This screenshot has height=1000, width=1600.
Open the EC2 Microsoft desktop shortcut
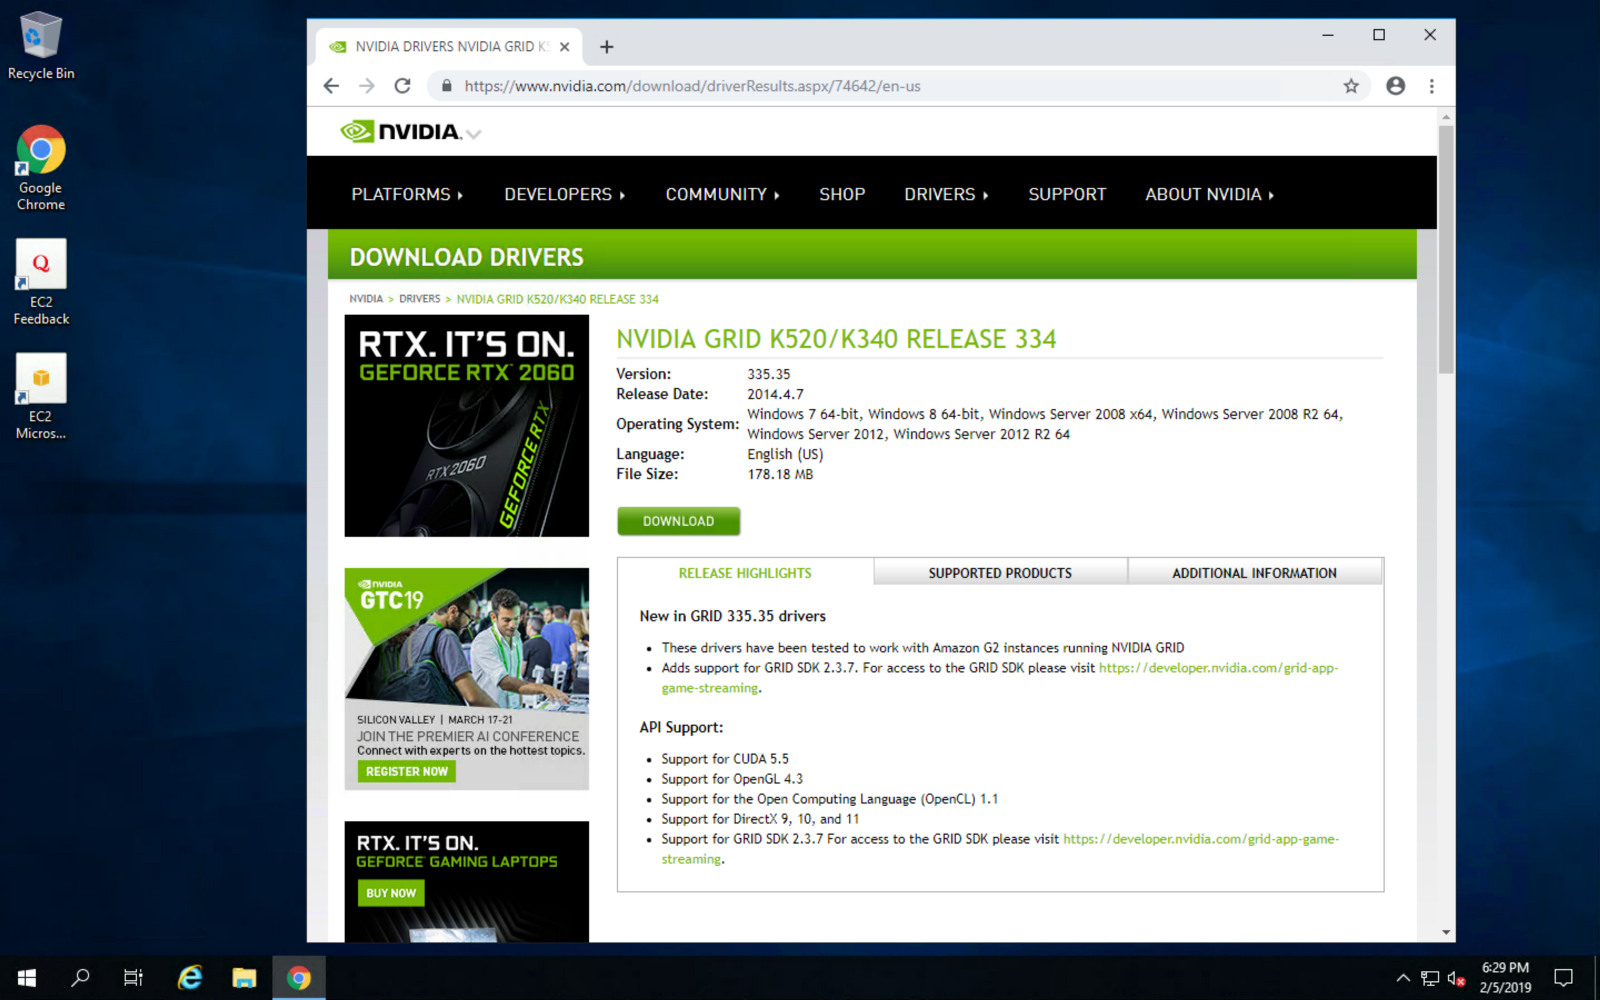[x=41, y=397]
